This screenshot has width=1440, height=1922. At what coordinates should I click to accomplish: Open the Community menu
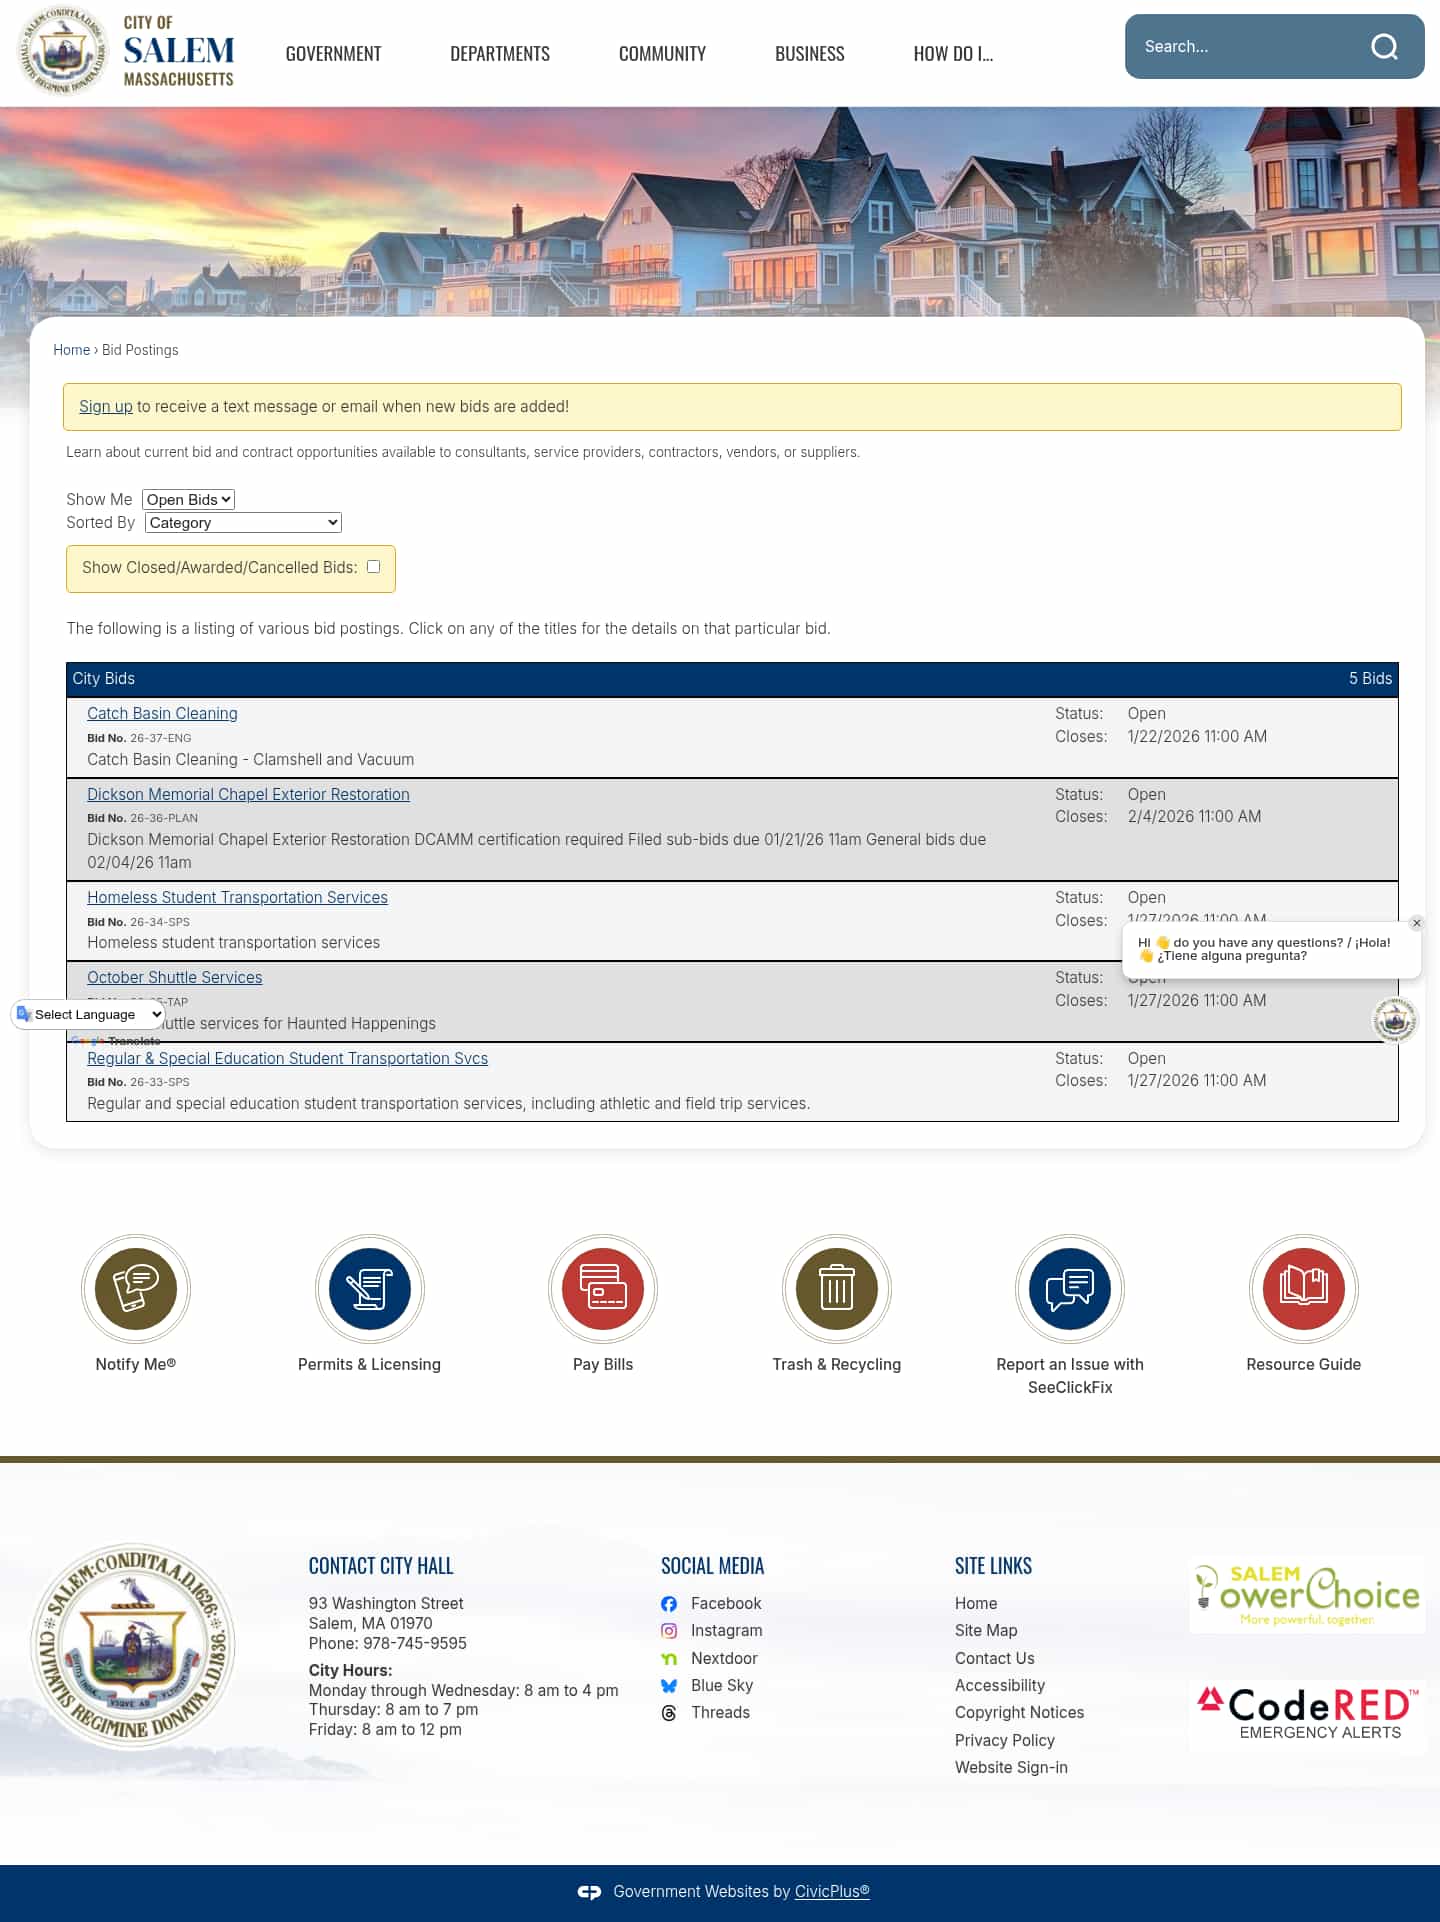coord(662,54)
